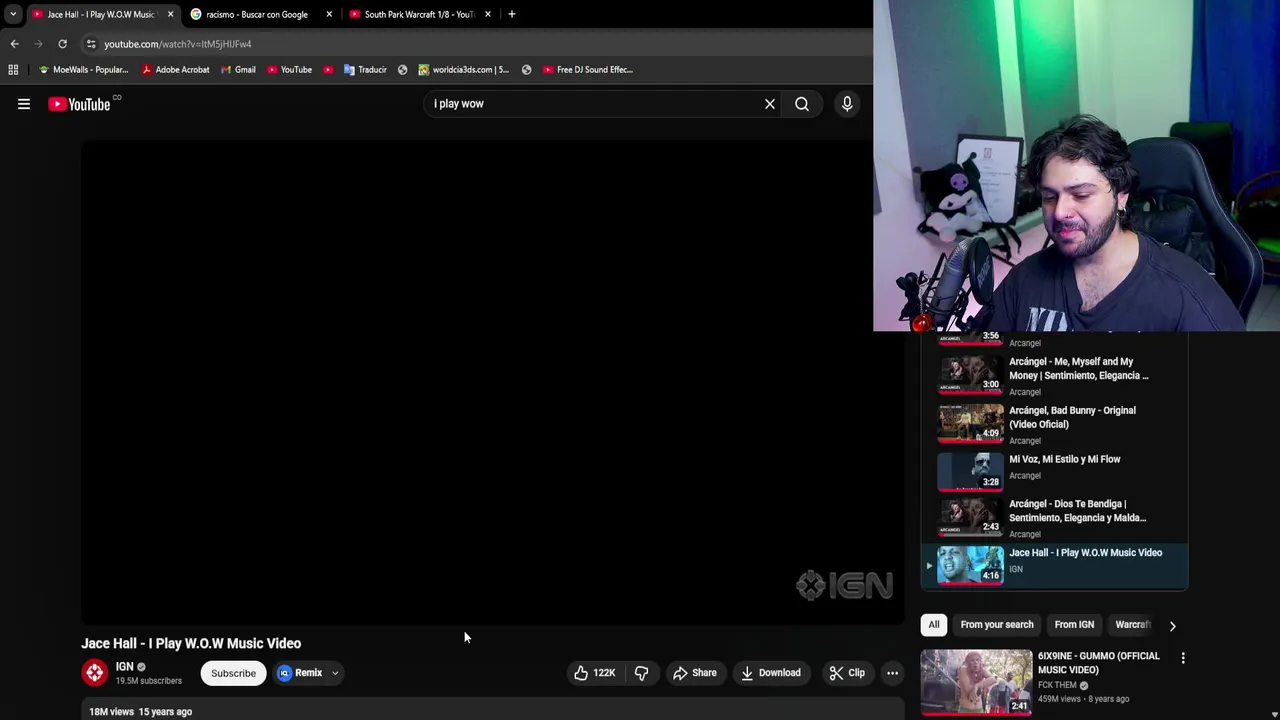Open IGN channel name link
This screenshot has height=720, width=1280.
click(124, 667)
